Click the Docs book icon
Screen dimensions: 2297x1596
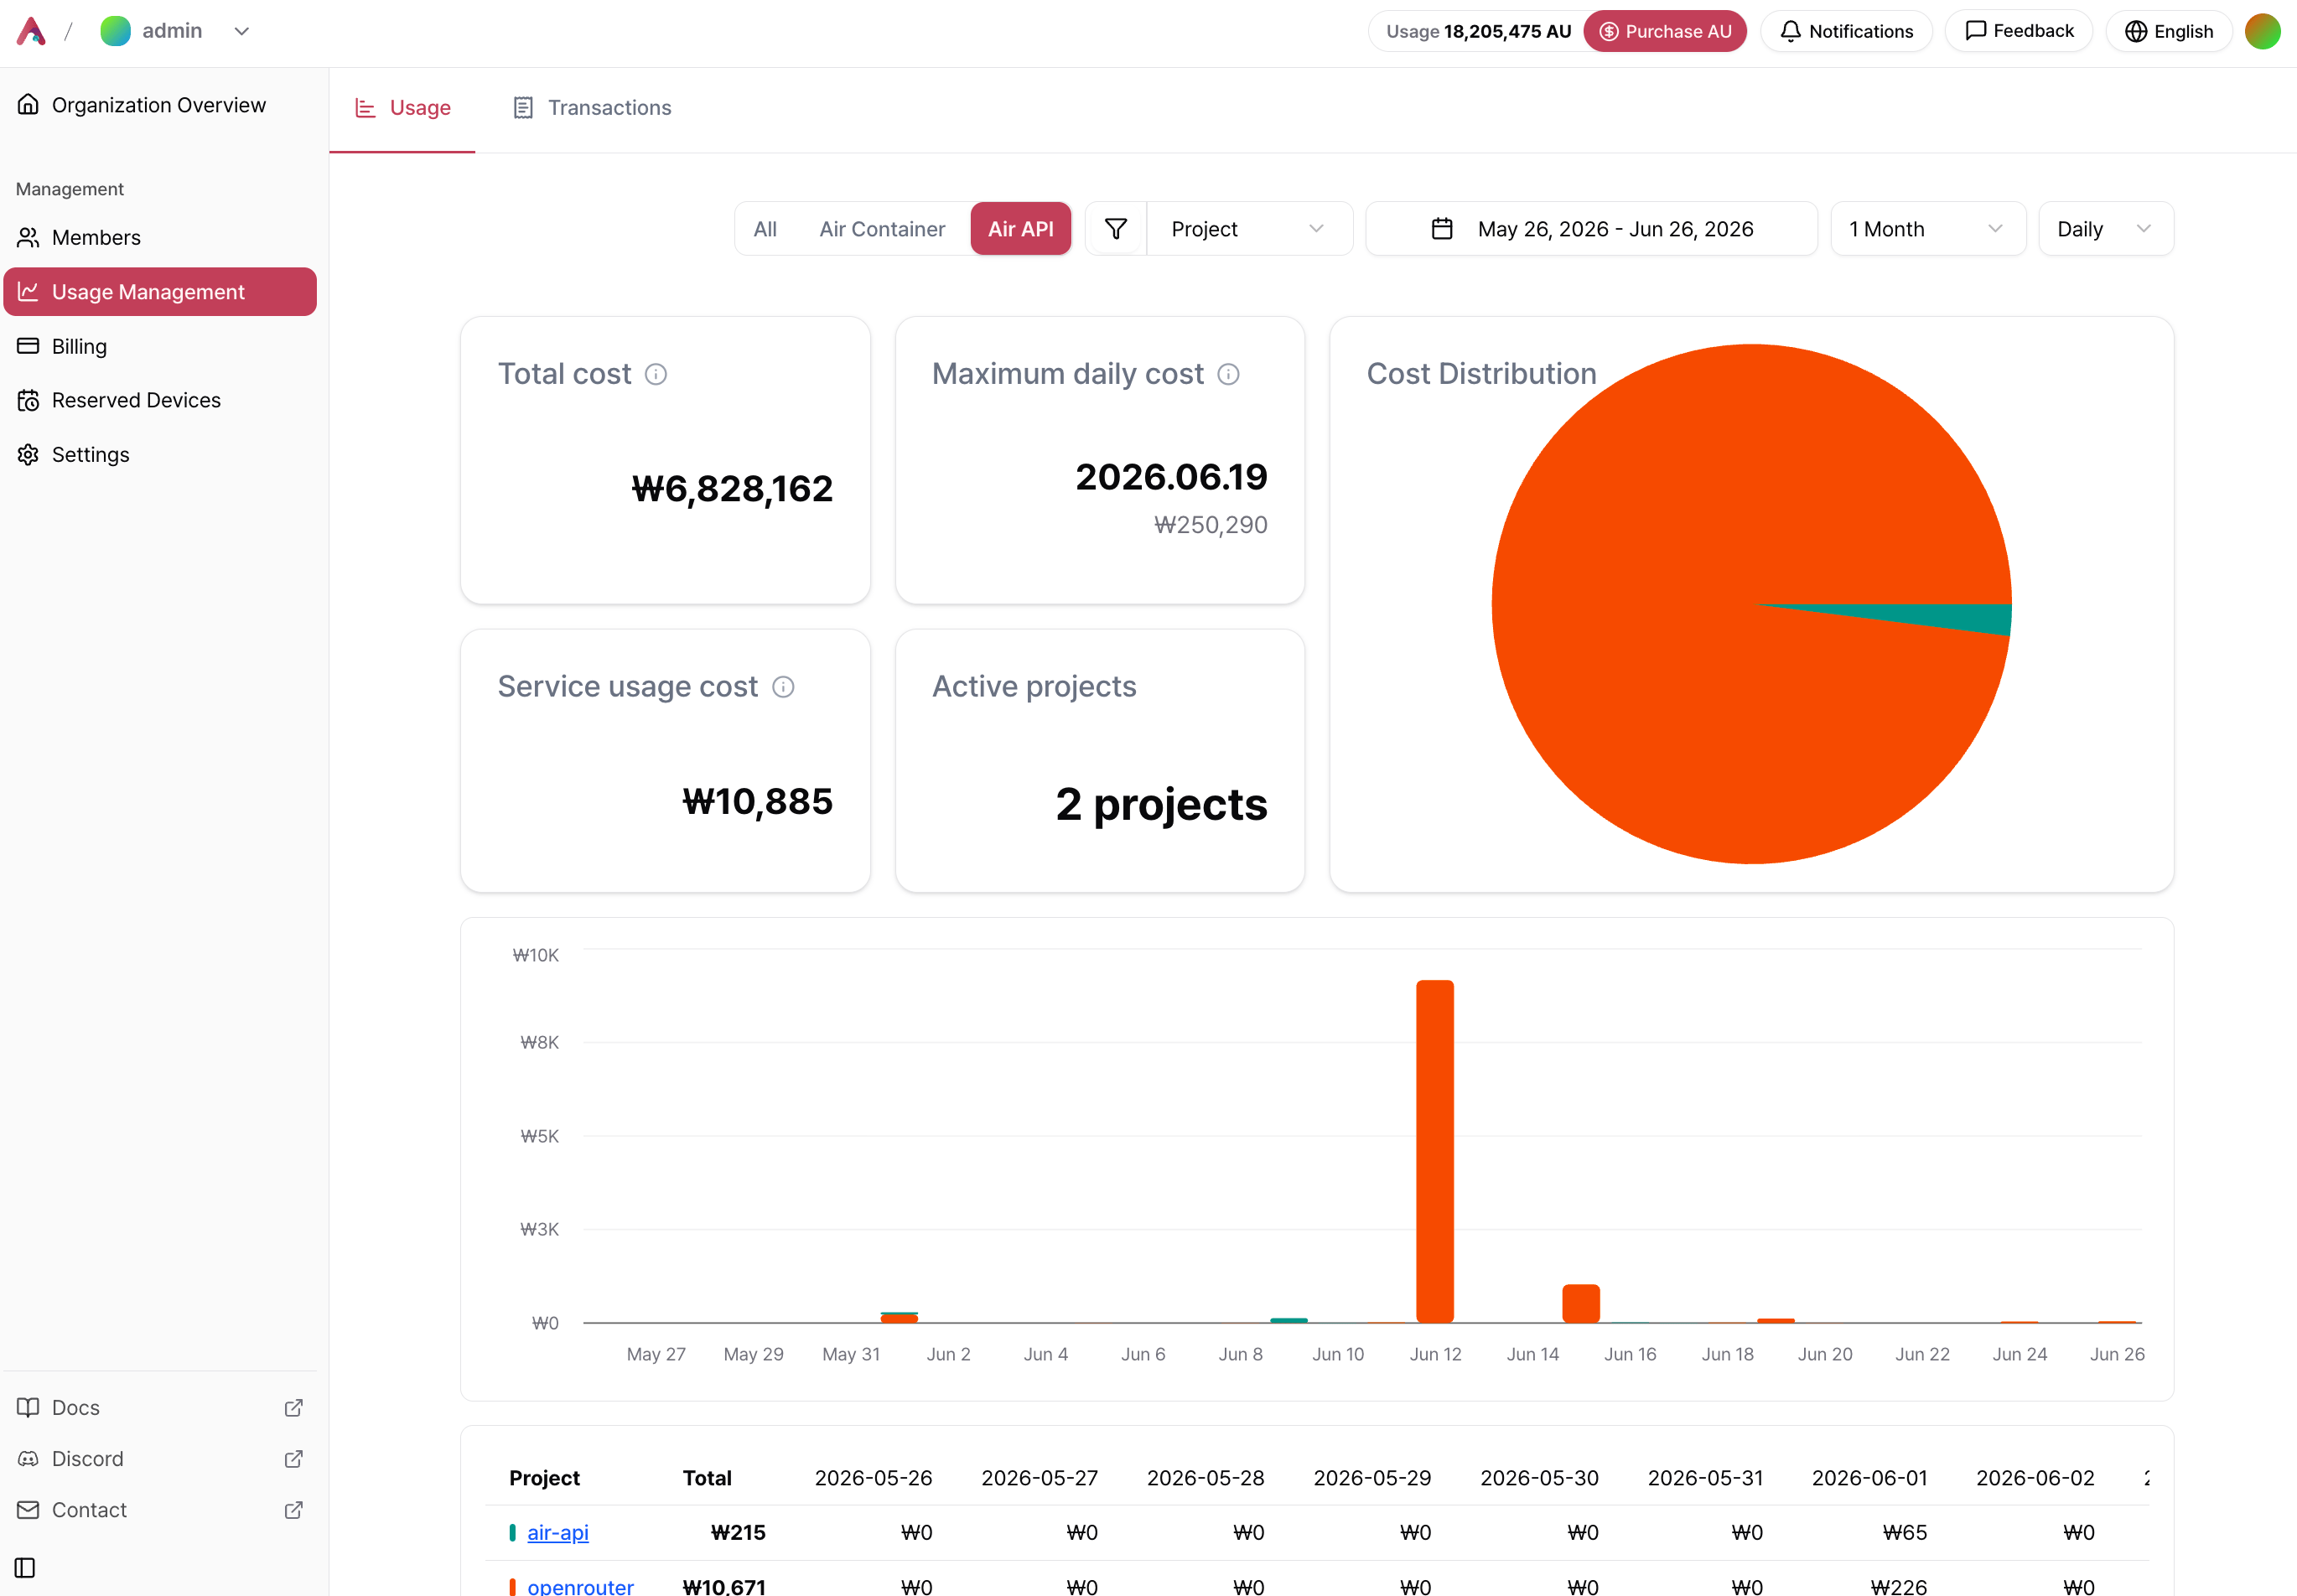click(x=28, y=1407)
